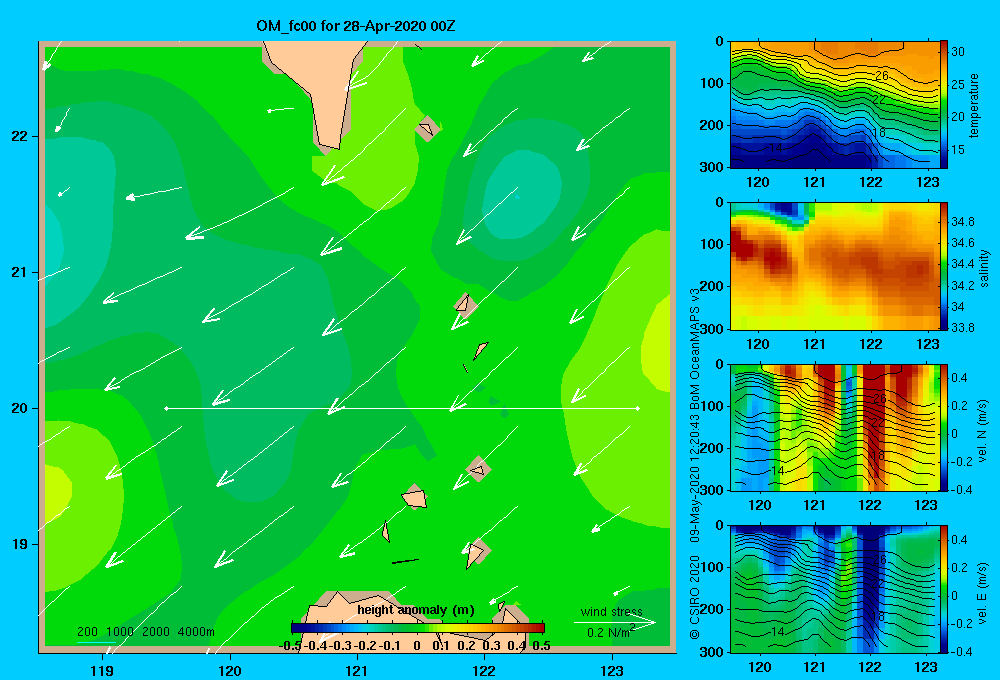1000x680 pixels.
Task: Click the '-0.5' tick on height anomaly bar
Action: pos(290,646)
